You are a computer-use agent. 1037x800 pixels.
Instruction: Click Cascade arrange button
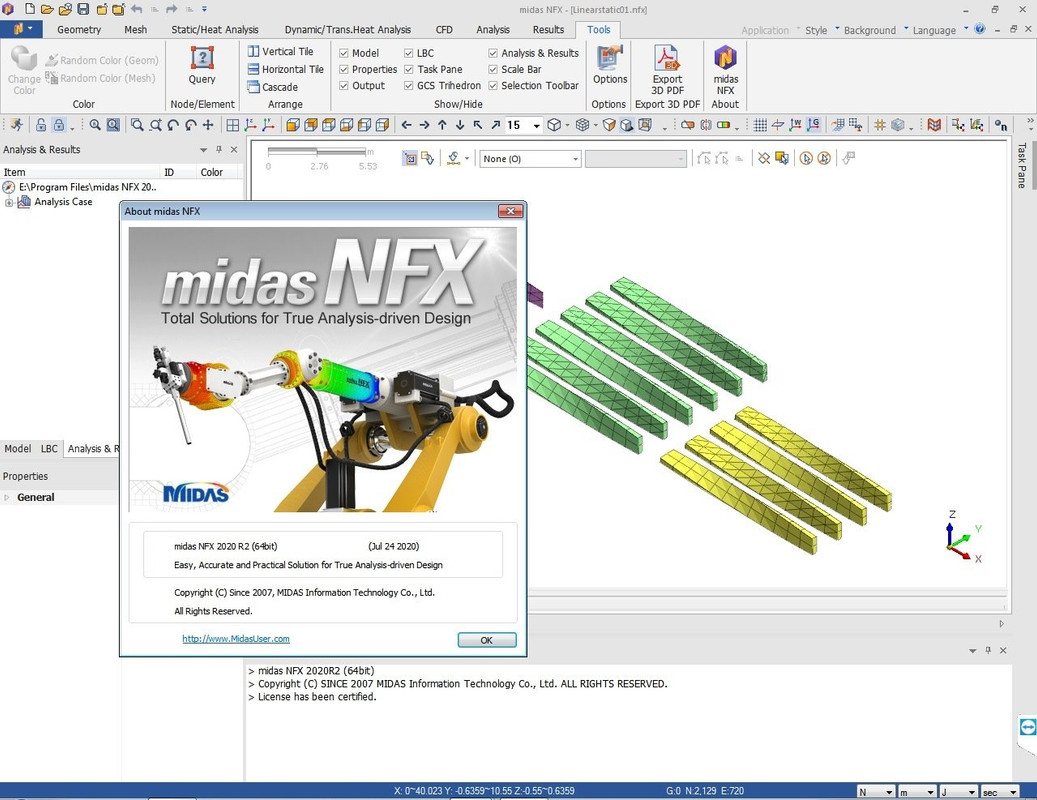[272, 87]
